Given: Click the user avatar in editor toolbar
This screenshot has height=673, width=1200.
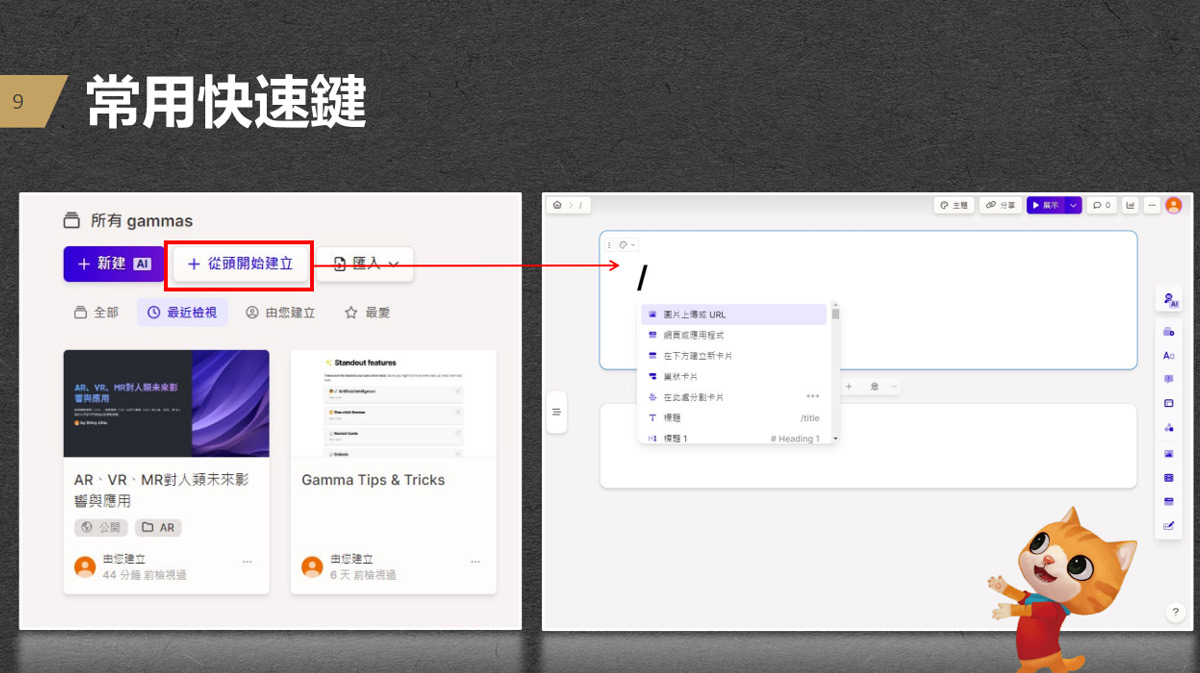Looking at the screenshot, I should (1174, 205).
